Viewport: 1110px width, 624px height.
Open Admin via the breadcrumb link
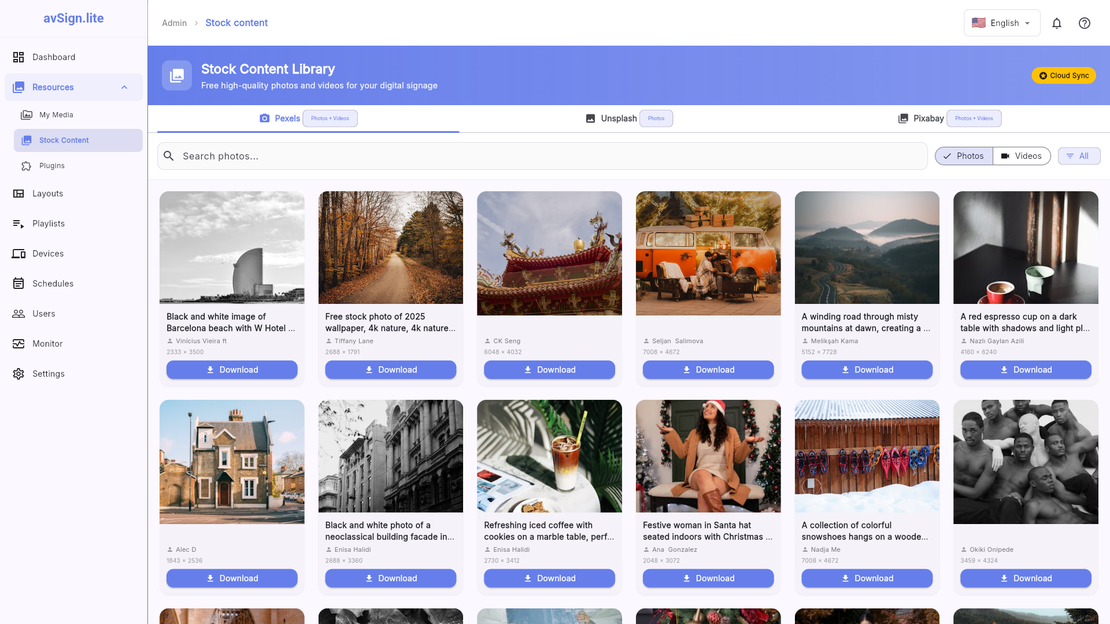tap(174, 22)
